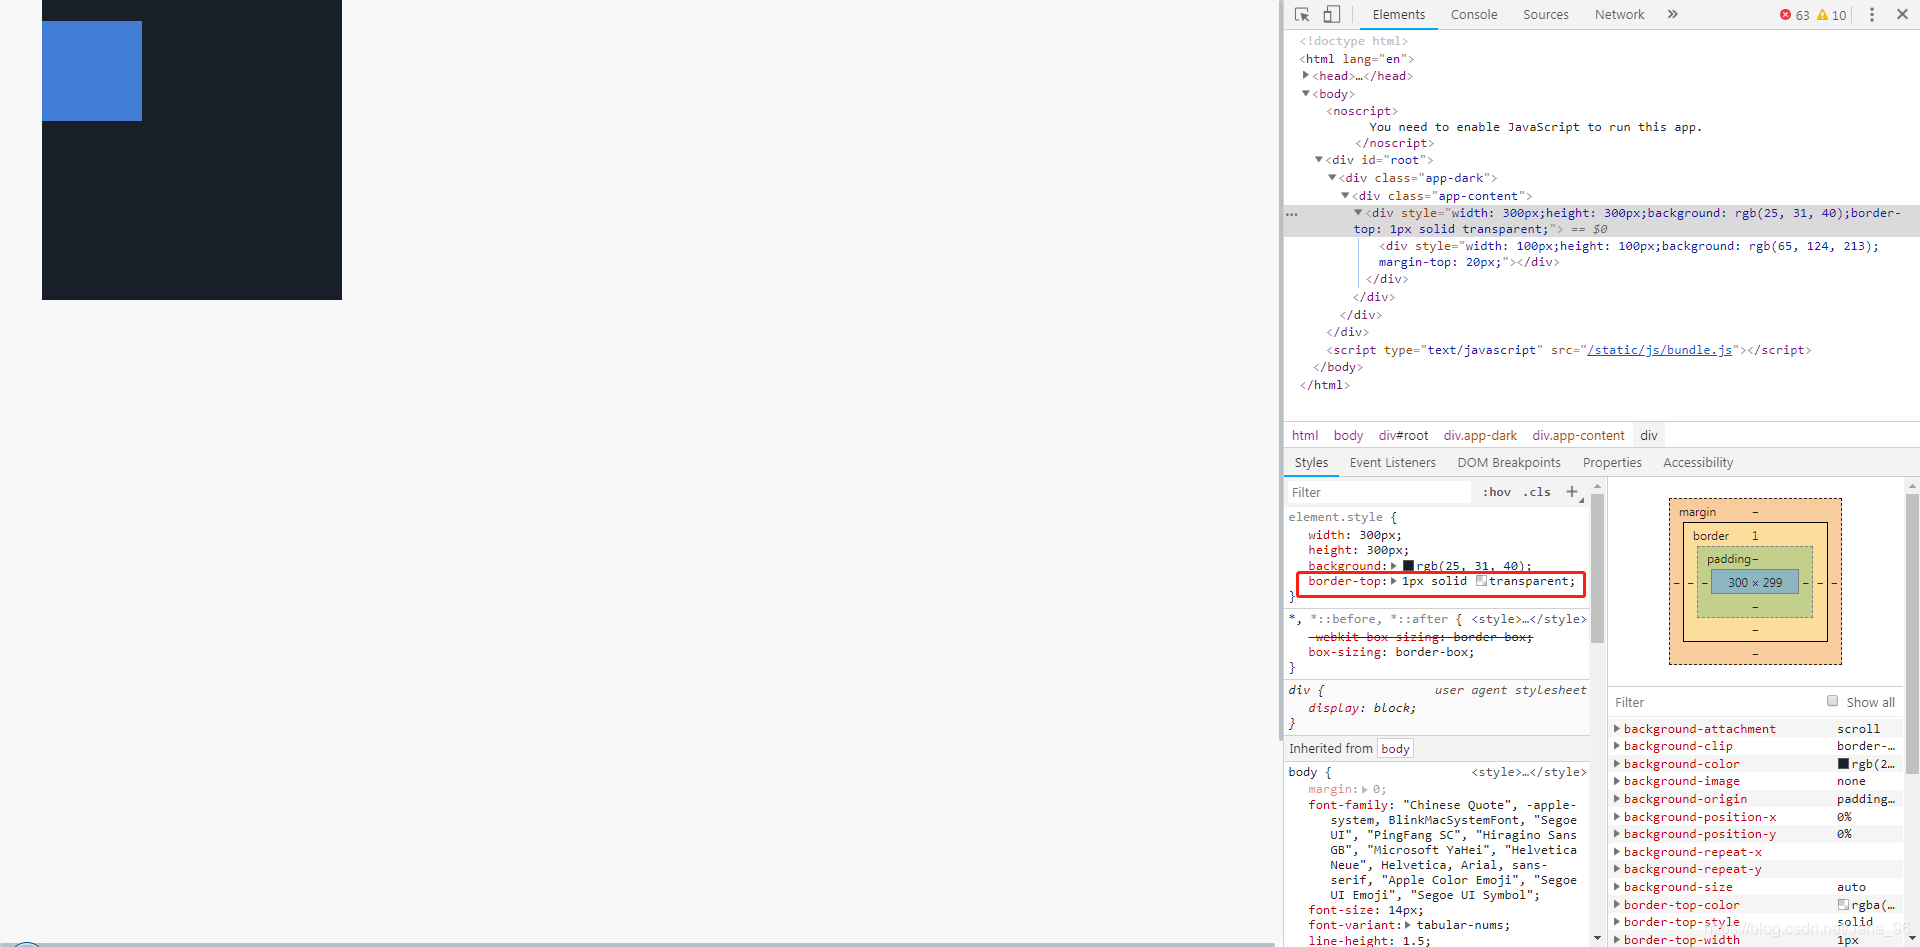
Task: Select the Styles sidebar tab
Action: pos(1311,463)
